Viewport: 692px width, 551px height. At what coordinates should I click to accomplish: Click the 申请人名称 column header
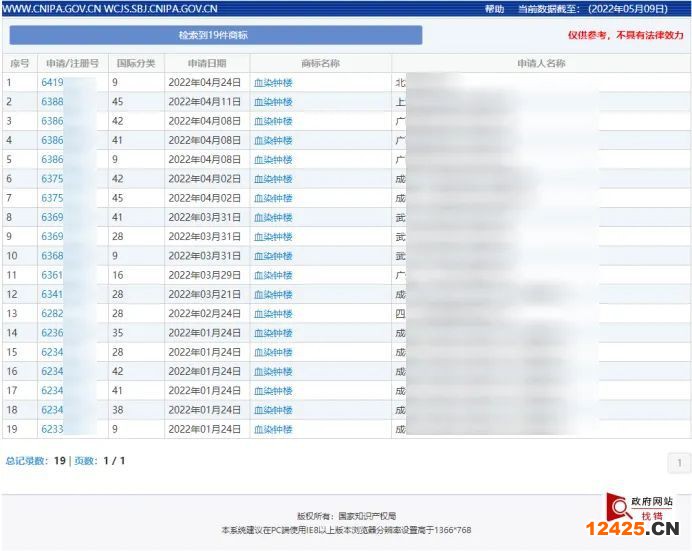pyautogui.click(x=540, y=63)
